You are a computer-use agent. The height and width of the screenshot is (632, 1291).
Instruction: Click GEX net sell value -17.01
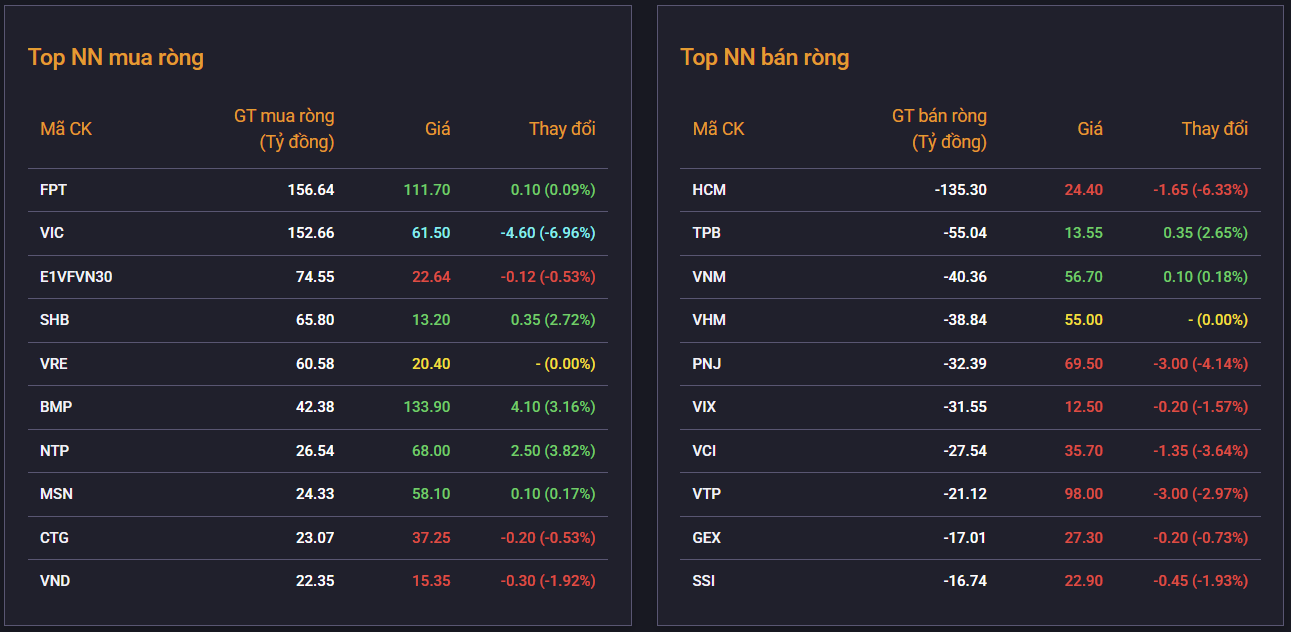[x=965, y=538]
